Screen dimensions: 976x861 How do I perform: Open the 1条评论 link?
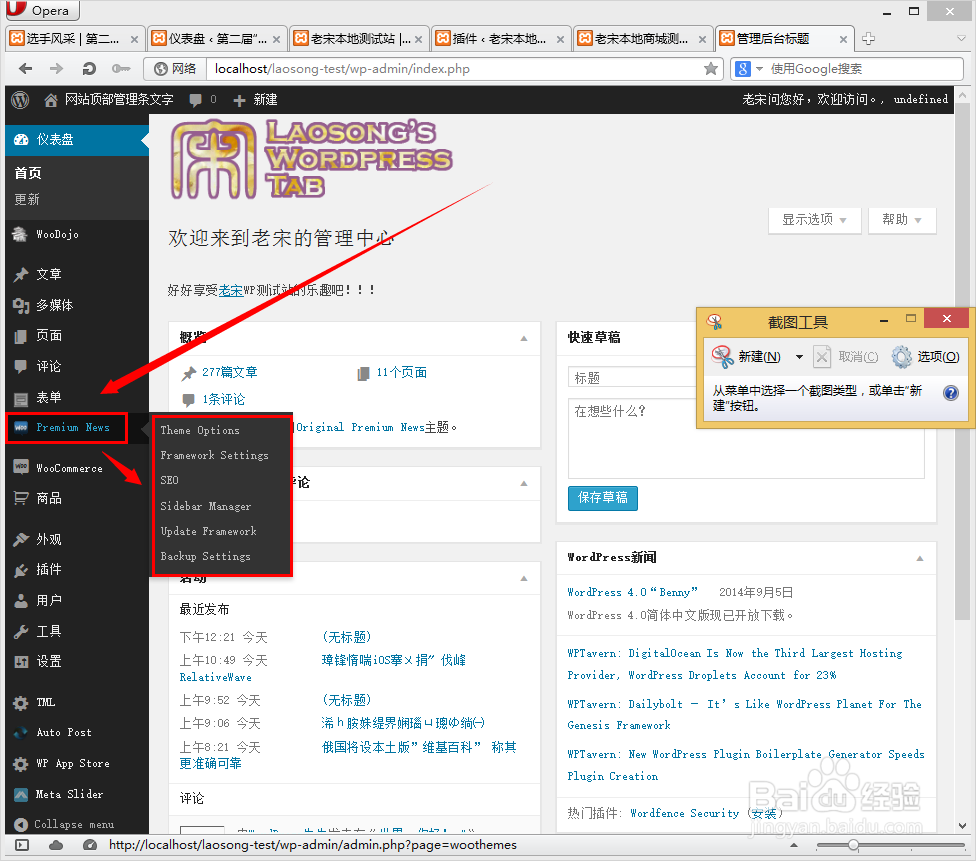tap(223, 399)
